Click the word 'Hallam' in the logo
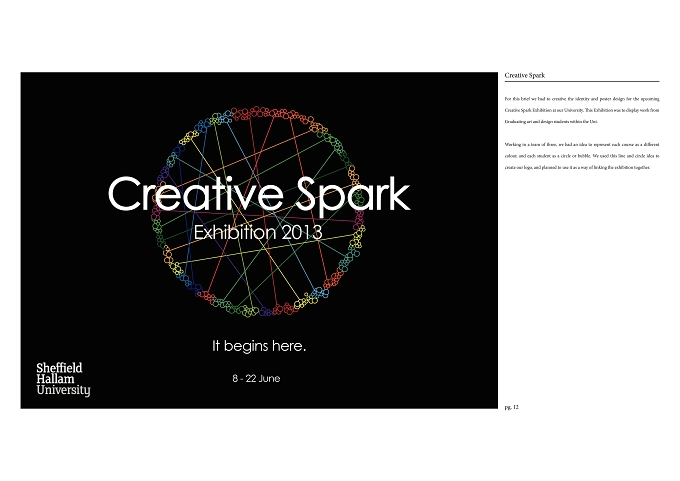Image resolution: width=680 pixels, height=481 pixels. (x=56, y=379)
